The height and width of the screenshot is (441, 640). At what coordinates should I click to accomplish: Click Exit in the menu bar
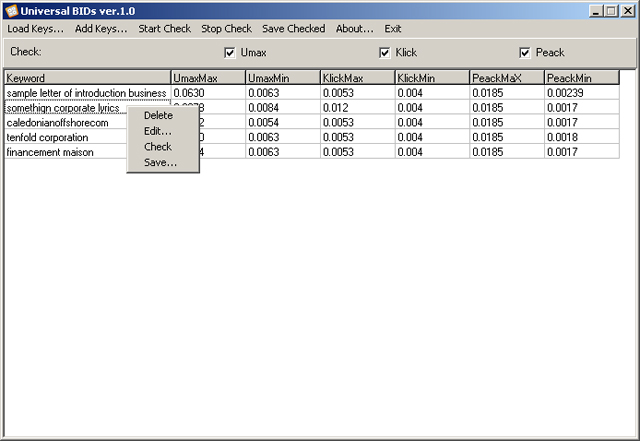393,29
